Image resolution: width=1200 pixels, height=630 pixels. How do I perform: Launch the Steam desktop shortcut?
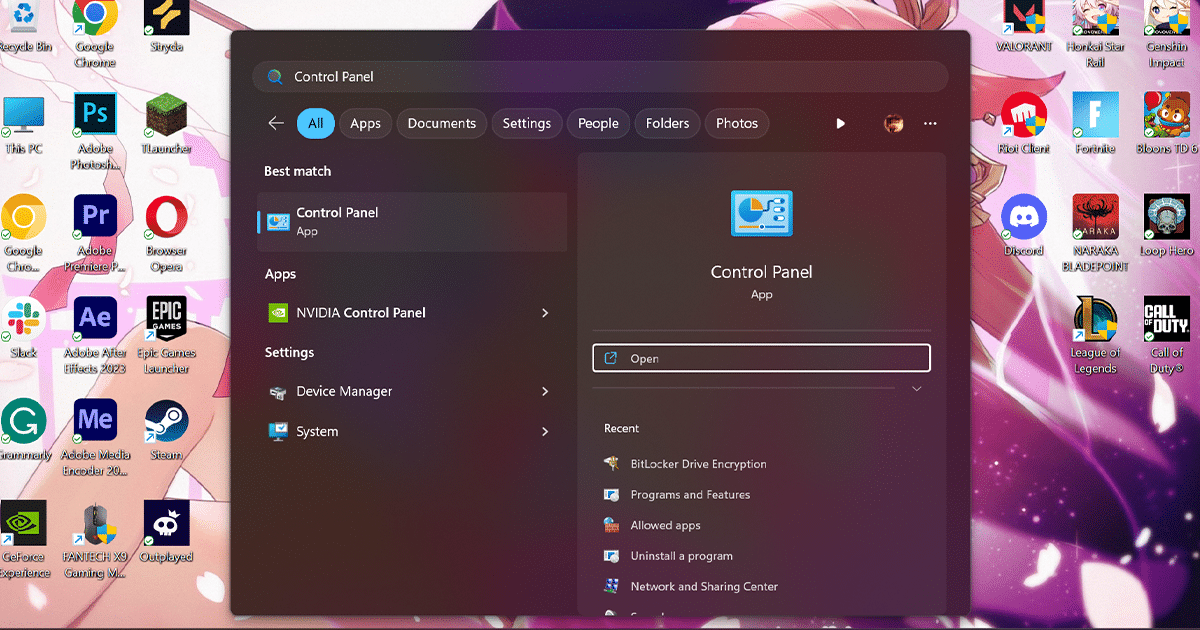166,422
